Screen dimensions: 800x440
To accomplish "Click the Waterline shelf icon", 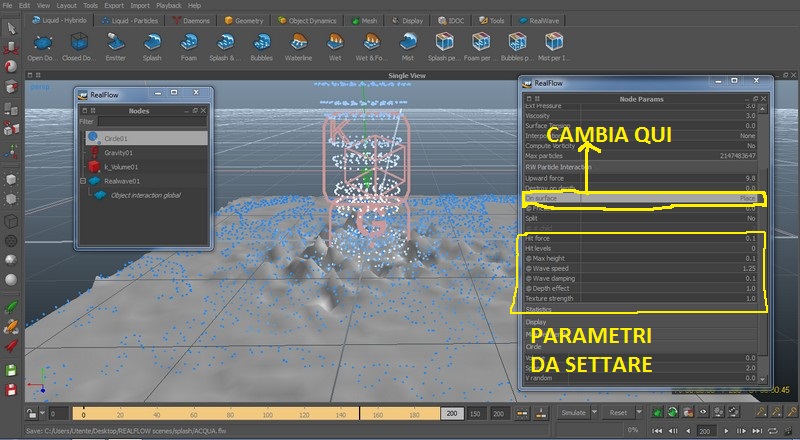I will point(298,42).
